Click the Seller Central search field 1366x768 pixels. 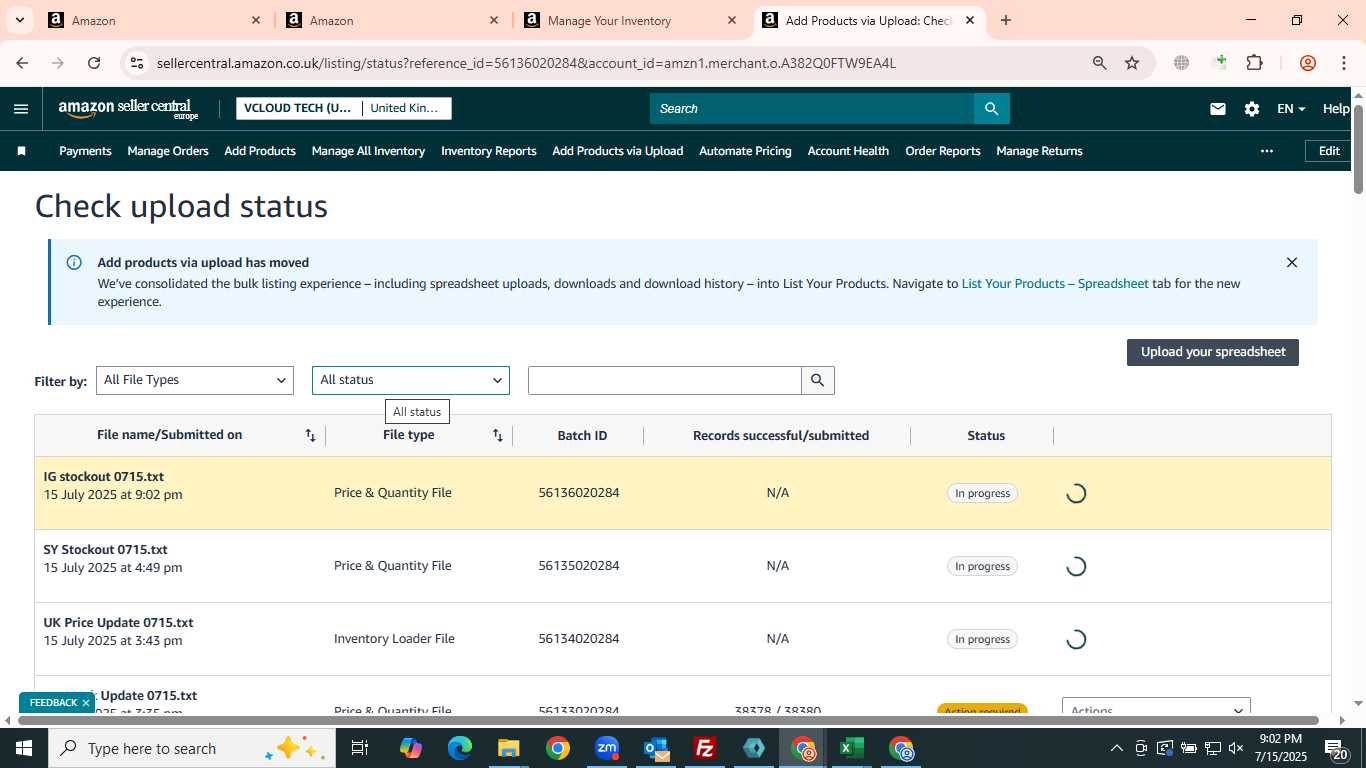click(x=812, y=109)
